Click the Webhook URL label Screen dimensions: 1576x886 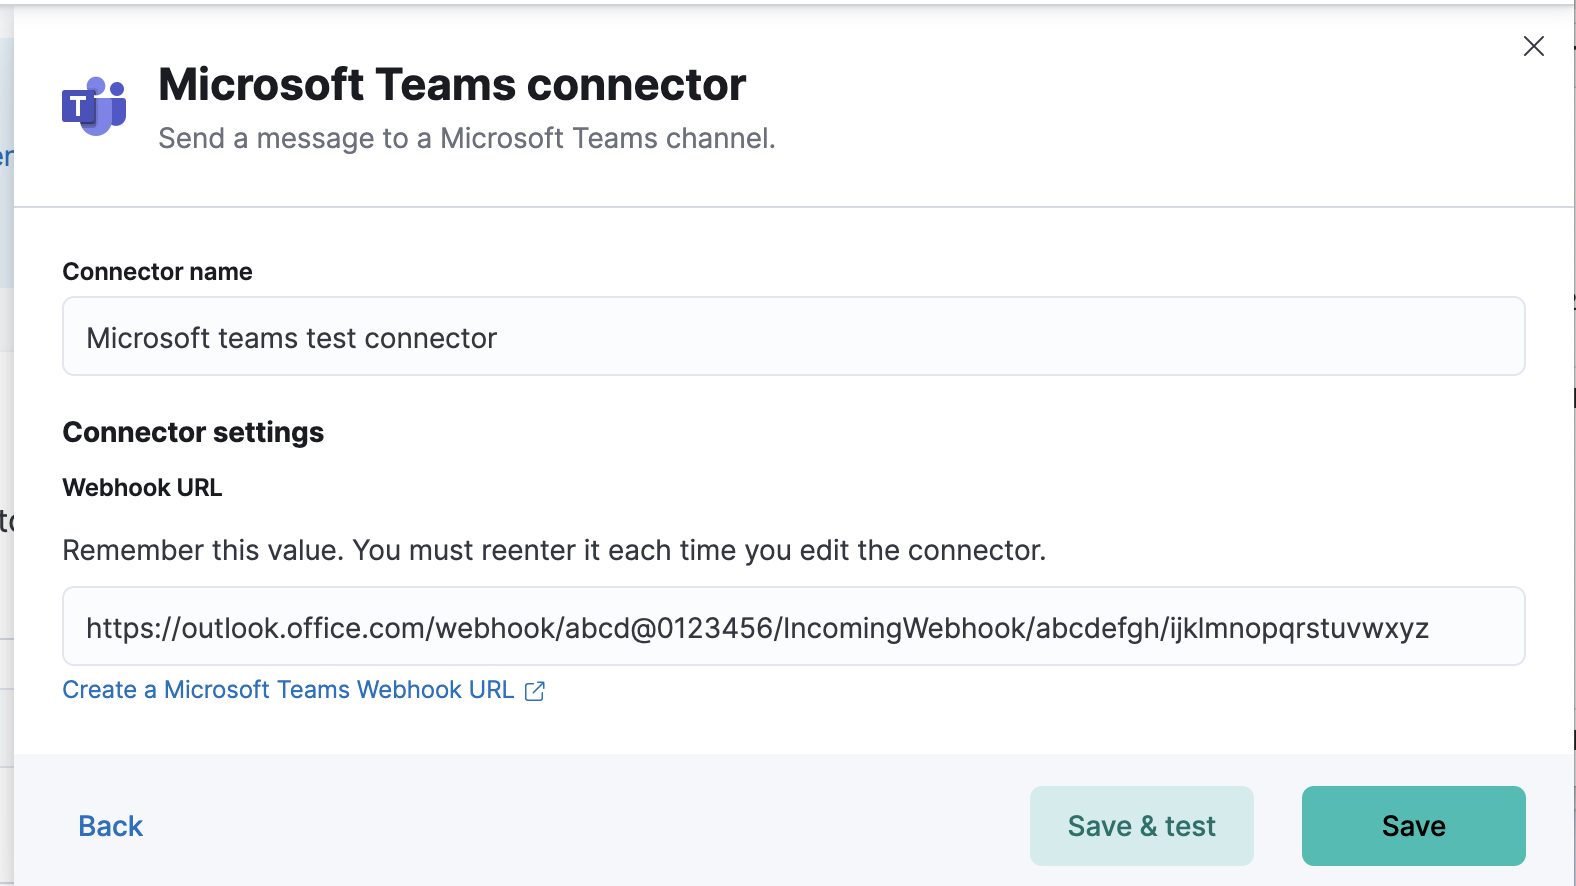(142, 488)
